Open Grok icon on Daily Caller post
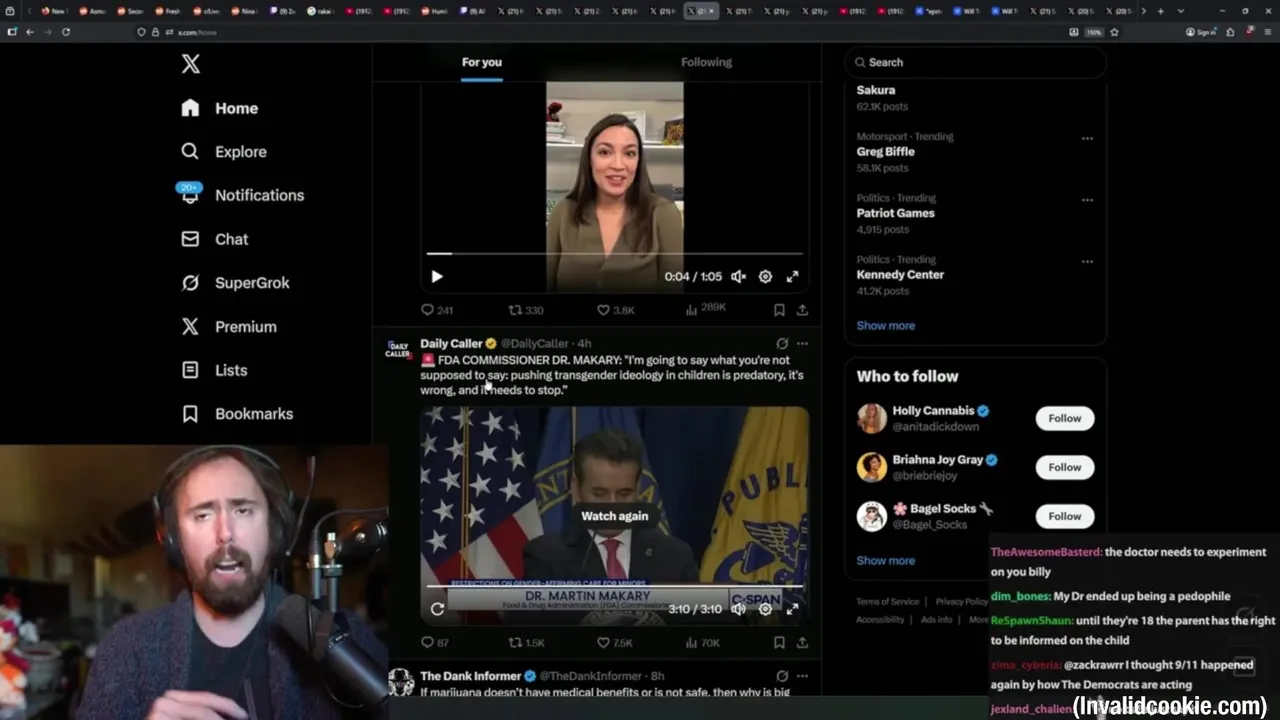 tap(782, 343)
